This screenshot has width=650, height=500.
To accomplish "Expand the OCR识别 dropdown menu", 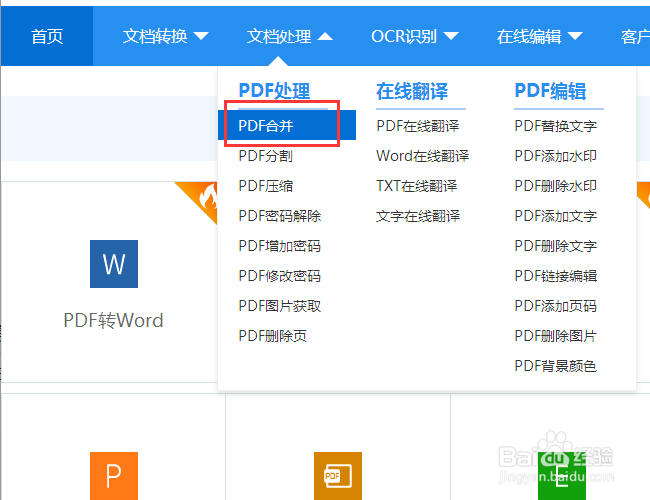I will (x=415, y=36).
